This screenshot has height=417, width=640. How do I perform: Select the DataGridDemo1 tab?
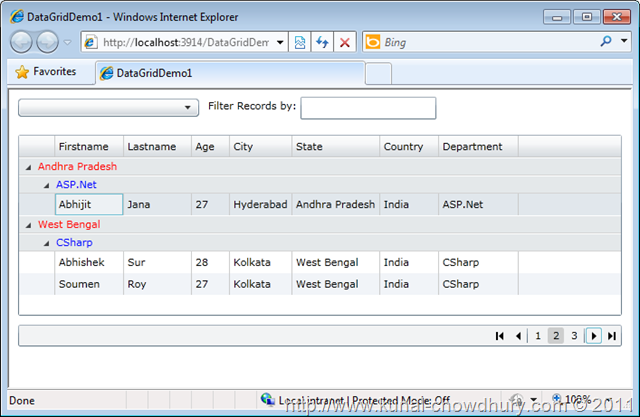tap(229, 73)
